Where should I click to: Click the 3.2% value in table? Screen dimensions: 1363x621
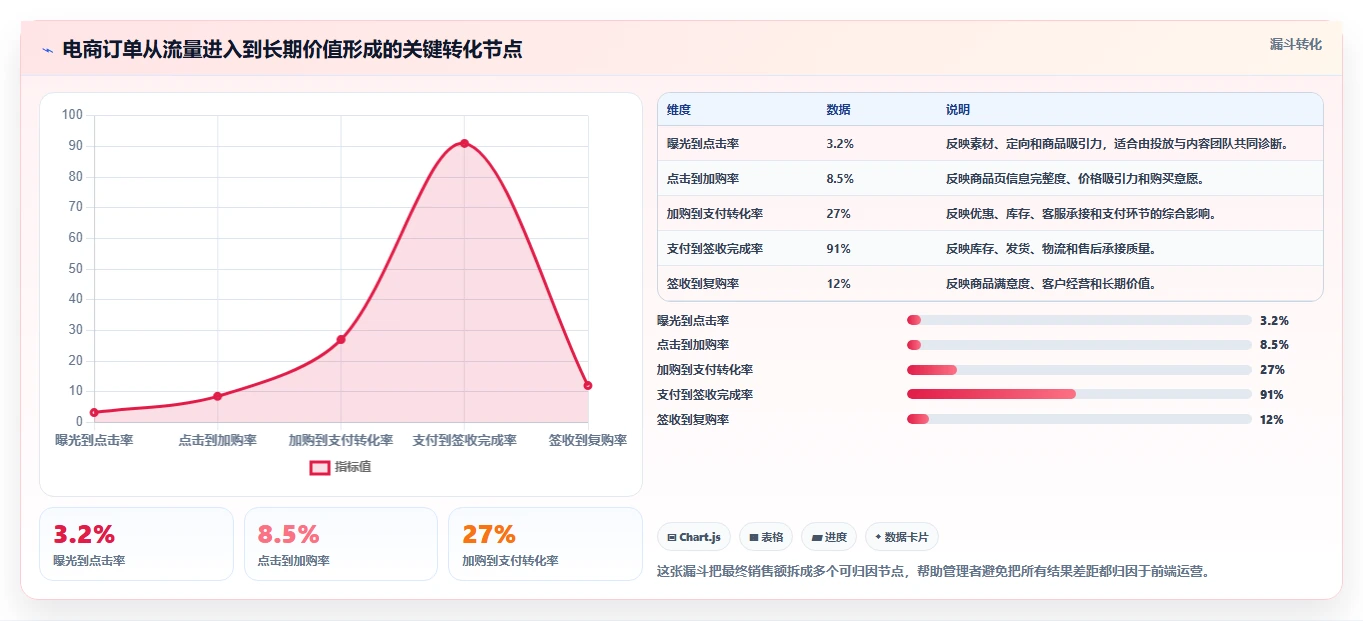click(840, 144)
